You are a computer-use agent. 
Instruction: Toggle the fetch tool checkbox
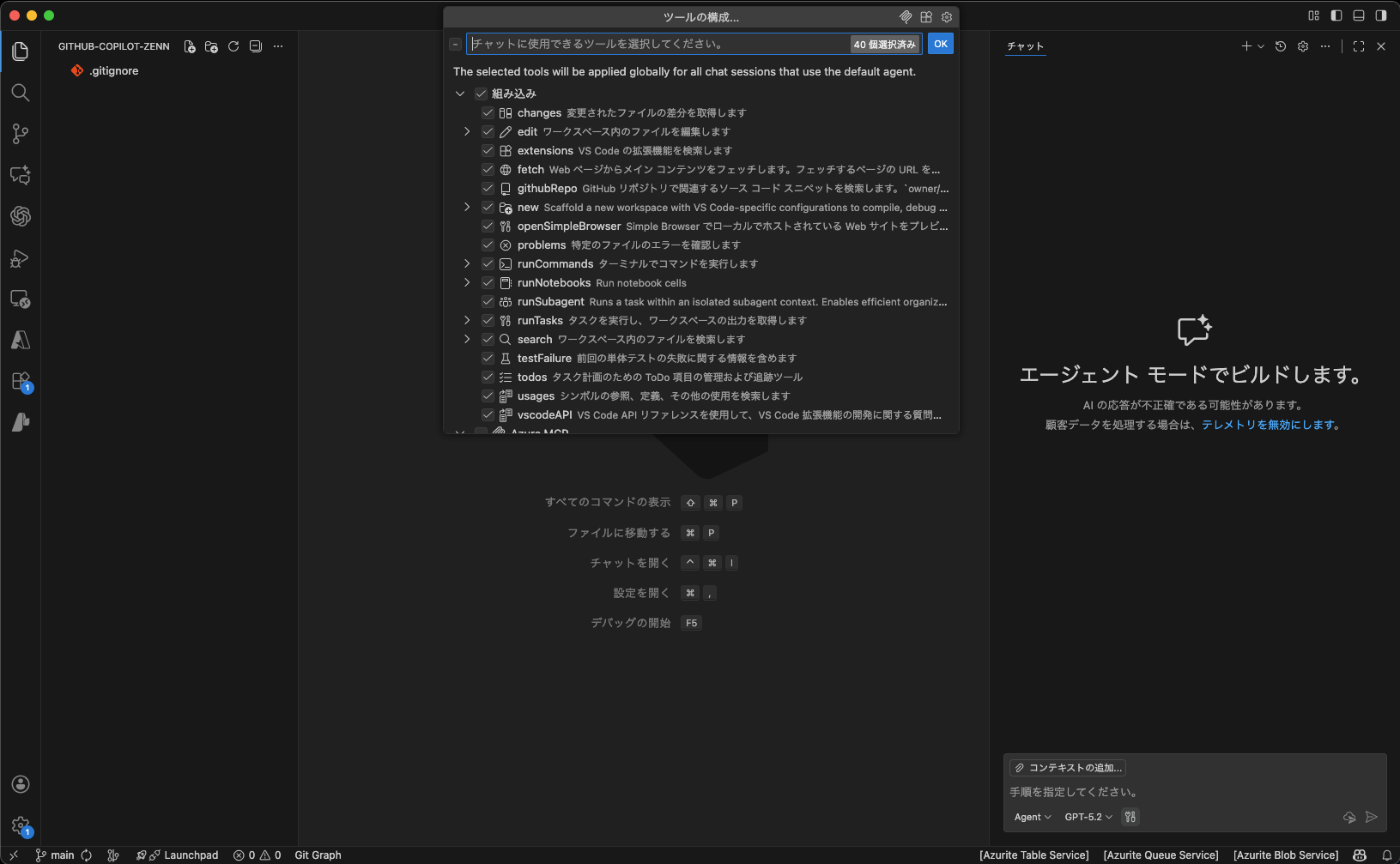click(x=488, y=170)
